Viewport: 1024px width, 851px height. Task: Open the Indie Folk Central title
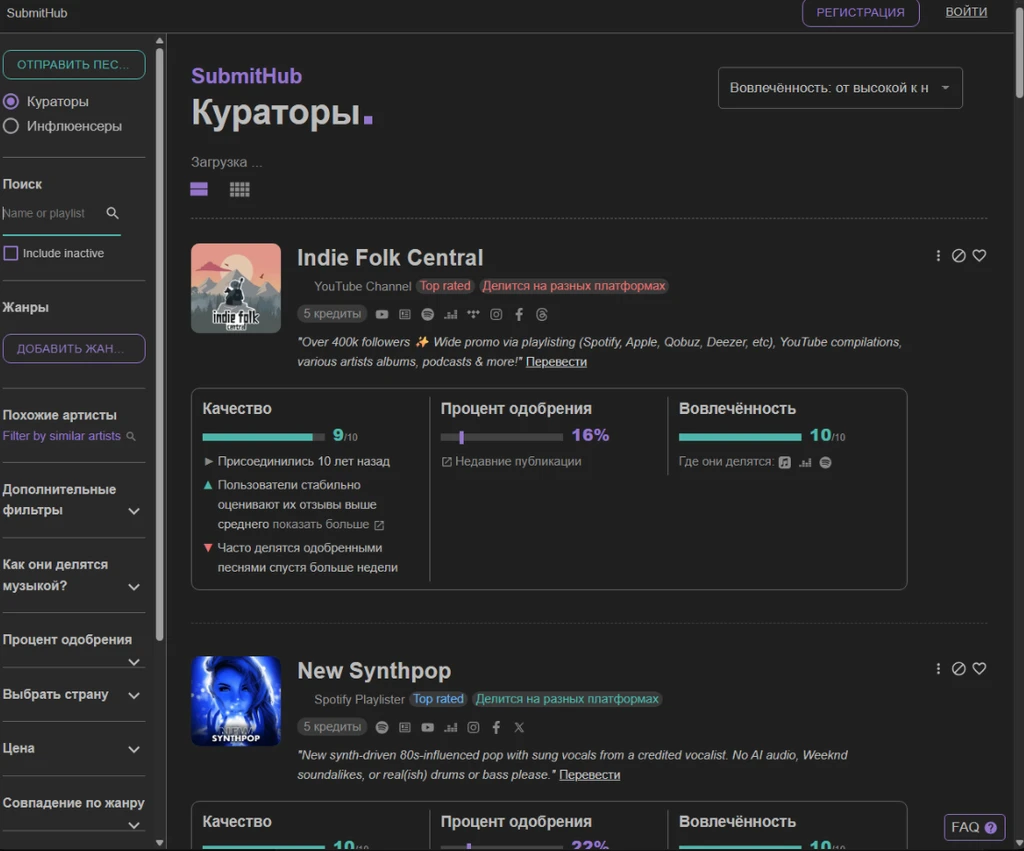pyautogui.click(x=390, y=257)
